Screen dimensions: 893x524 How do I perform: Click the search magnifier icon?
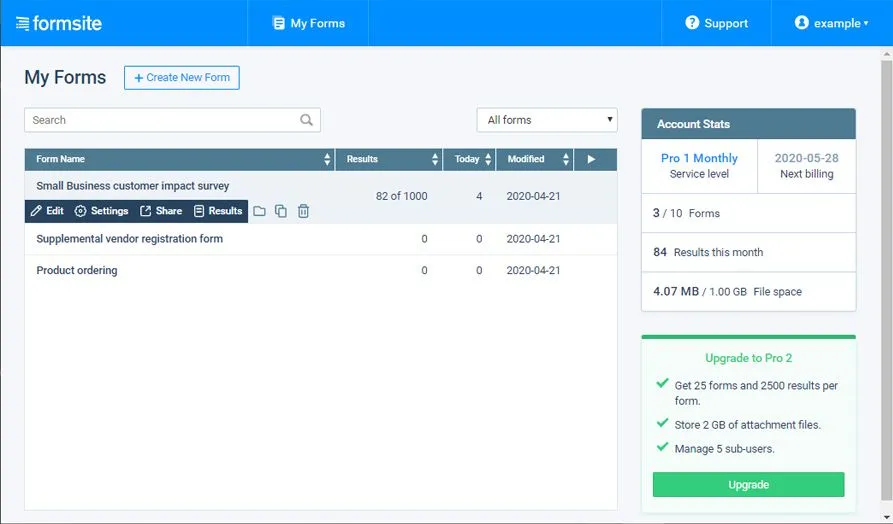[x=306, y=120]
